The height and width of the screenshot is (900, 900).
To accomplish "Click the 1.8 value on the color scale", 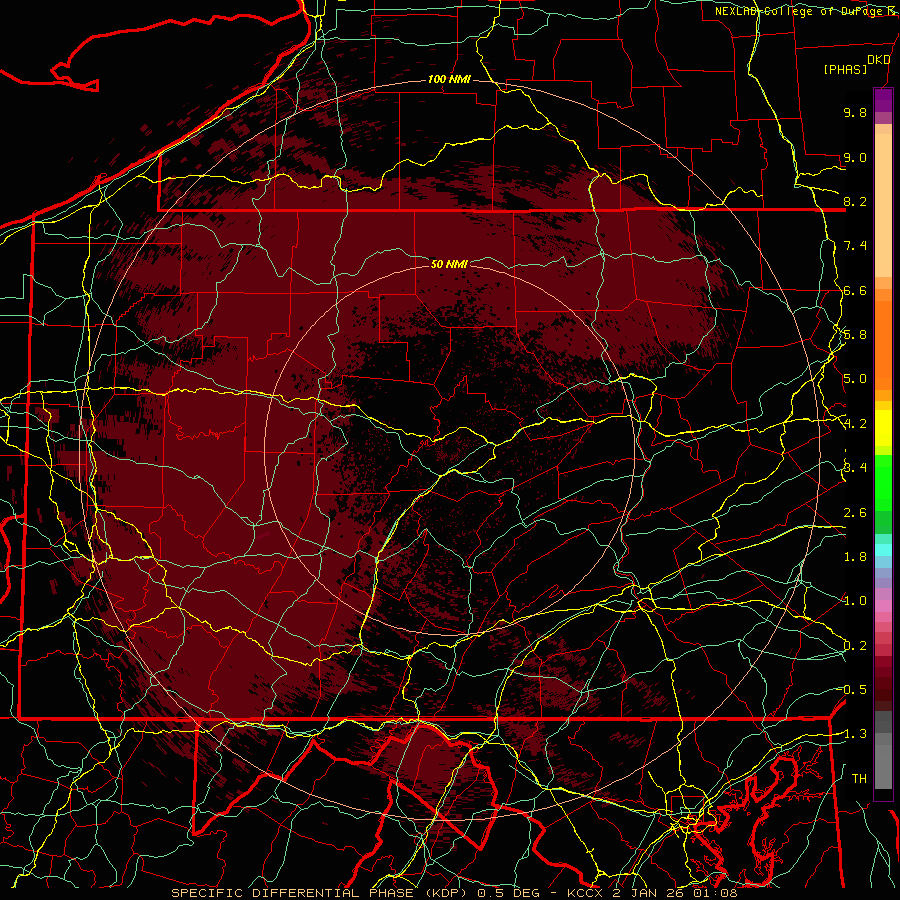I will coord(855,557).
